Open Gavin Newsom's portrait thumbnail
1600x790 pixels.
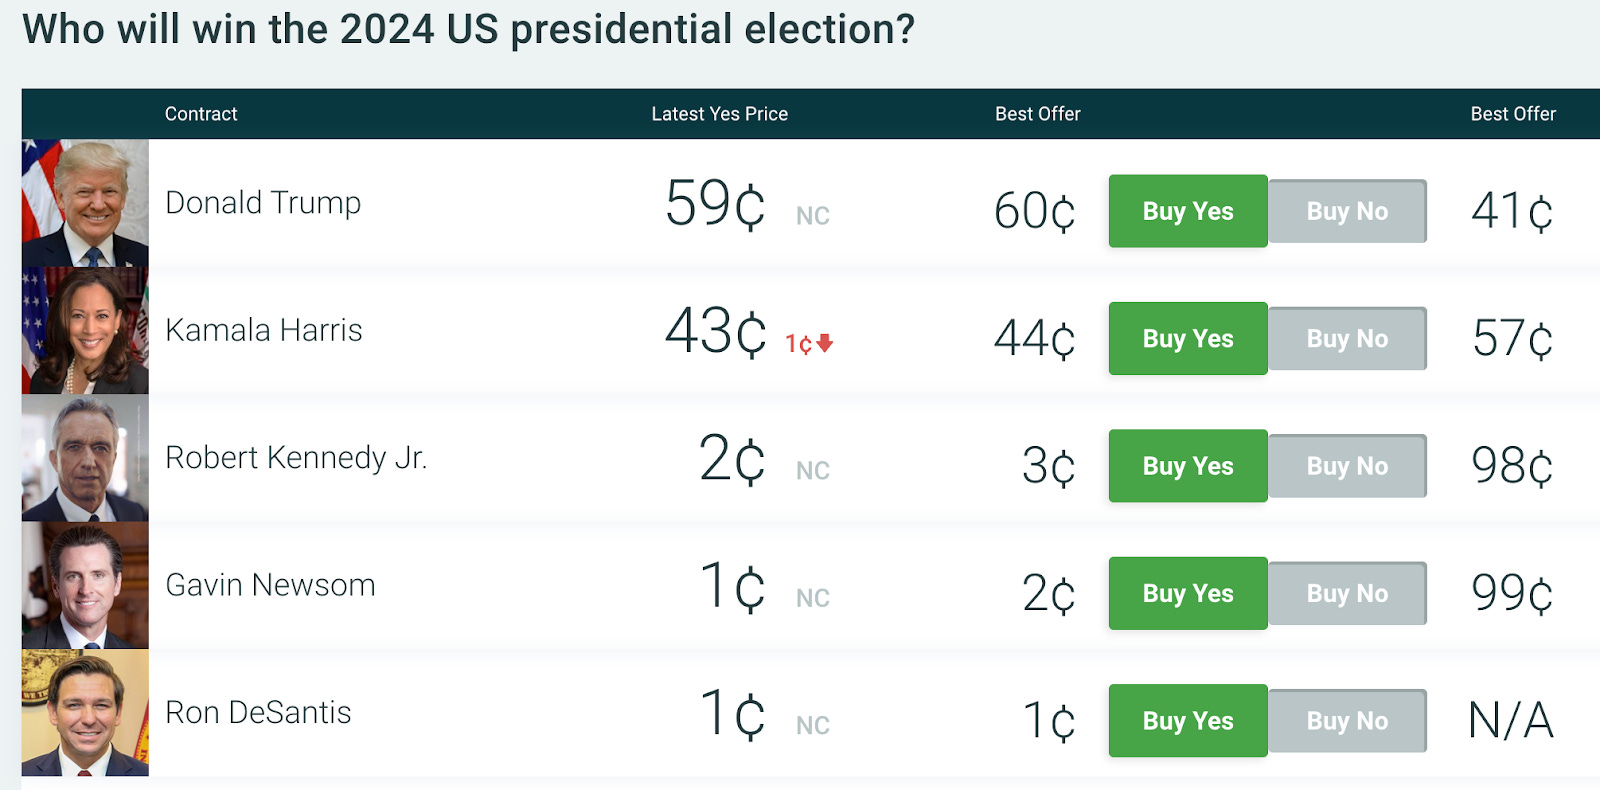[x=85, y=585]
